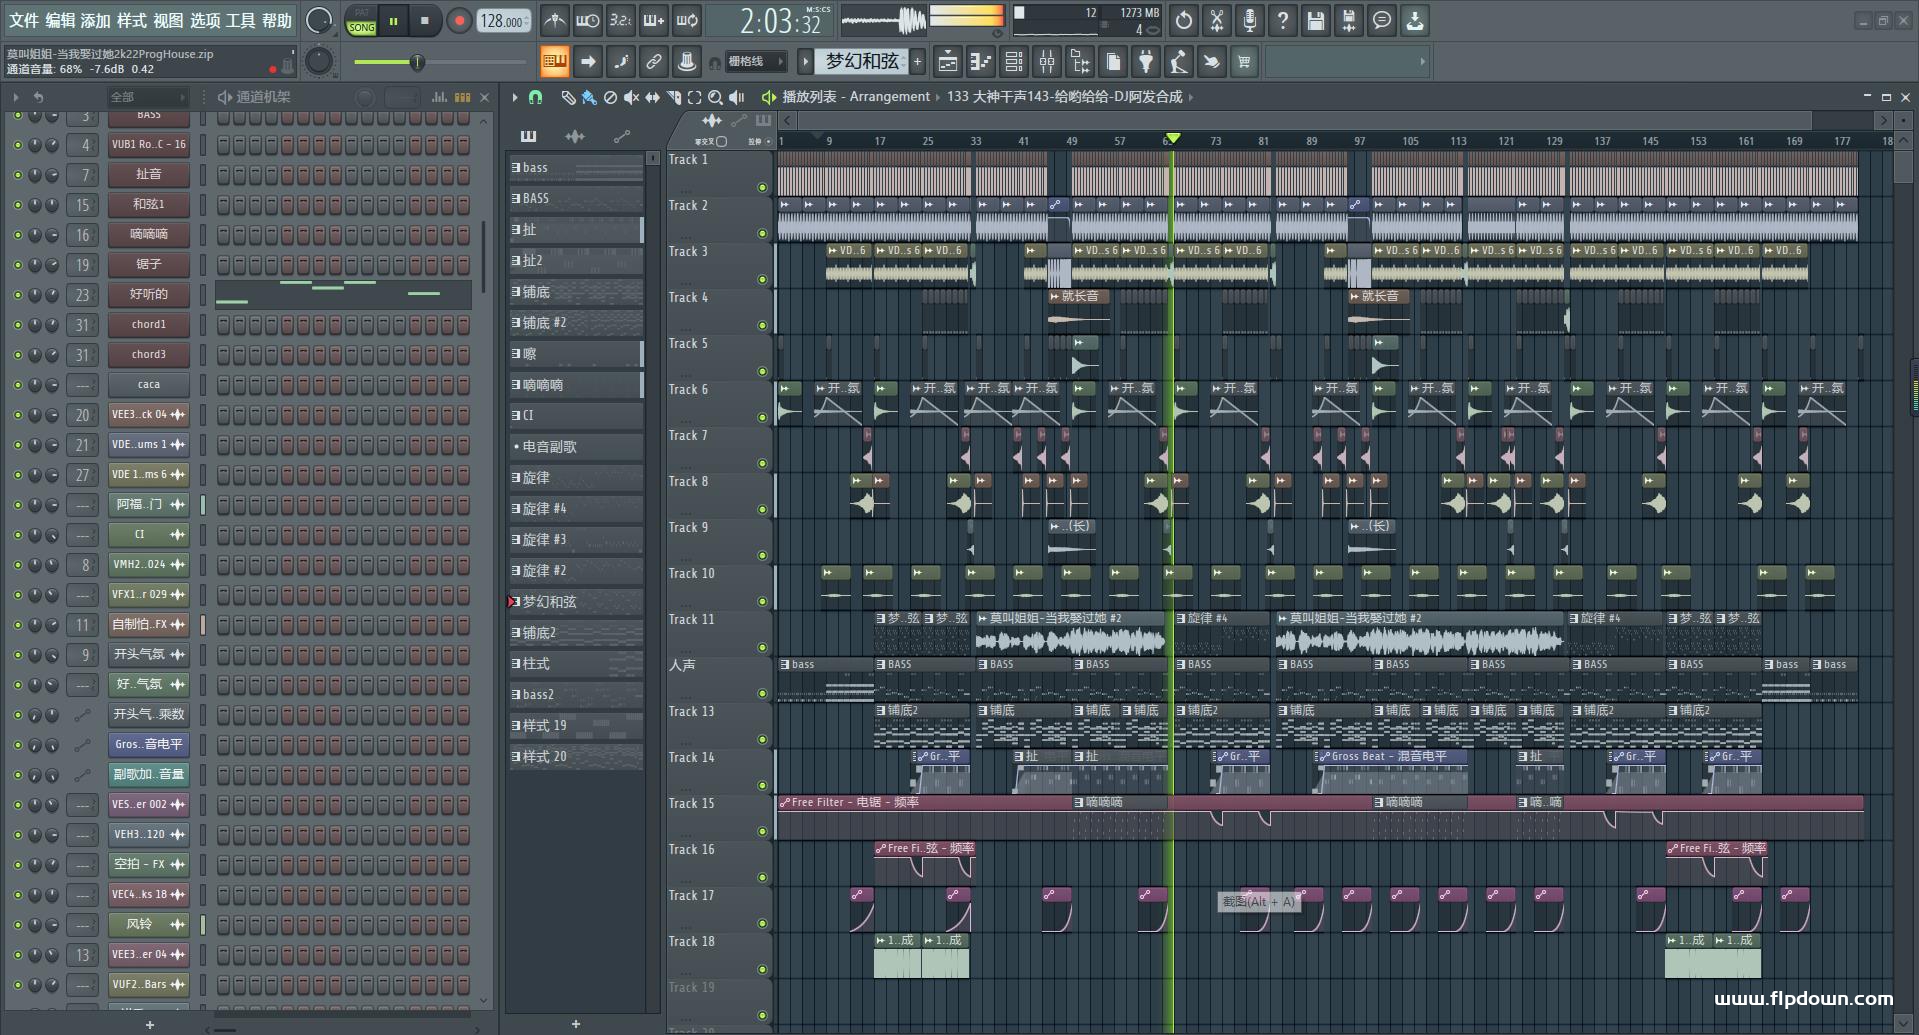Toggle the wait for input icon
Image resolution: width=1919 pixels, height=1035 pixels.
pos(587,20)
